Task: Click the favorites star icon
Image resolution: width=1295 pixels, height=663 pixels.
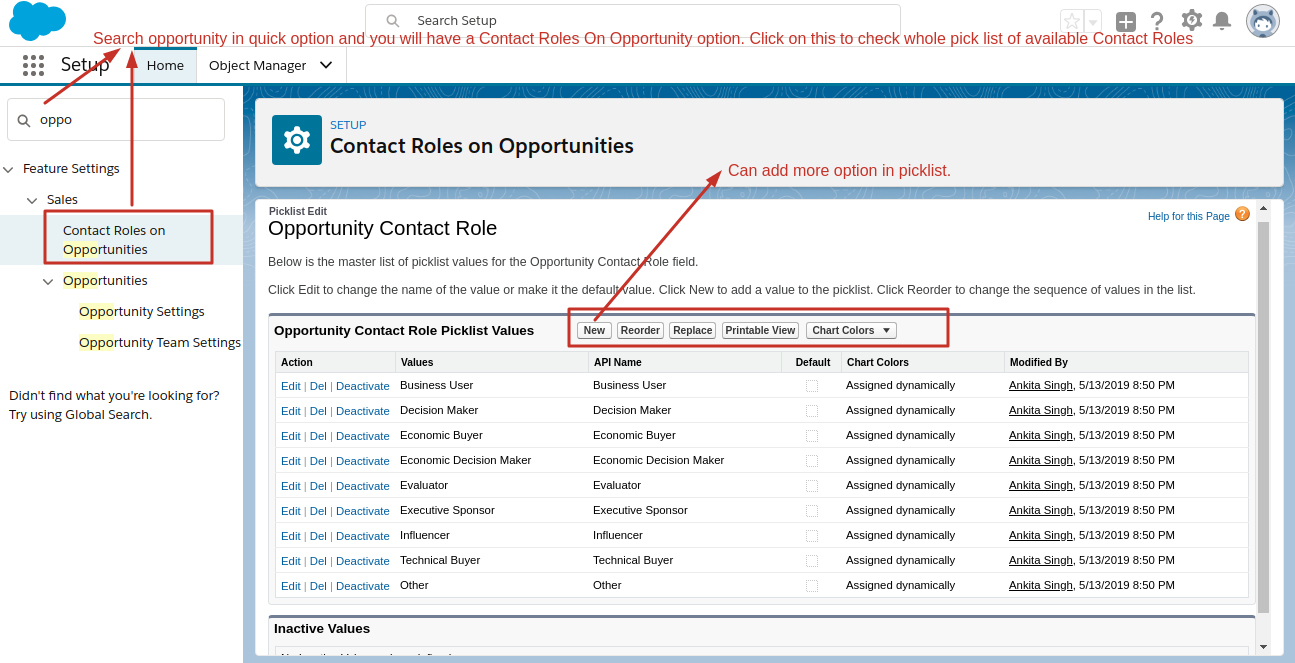Action: click(x=1069, y=20)
